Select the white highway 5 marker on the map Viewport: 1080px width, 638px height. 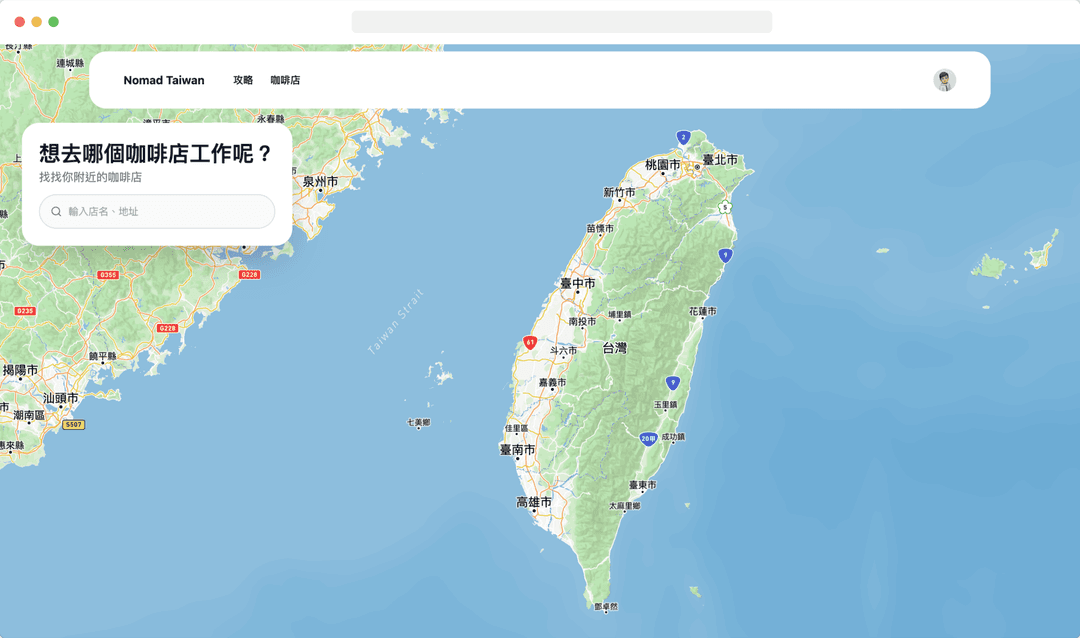(x=725, y=207)
